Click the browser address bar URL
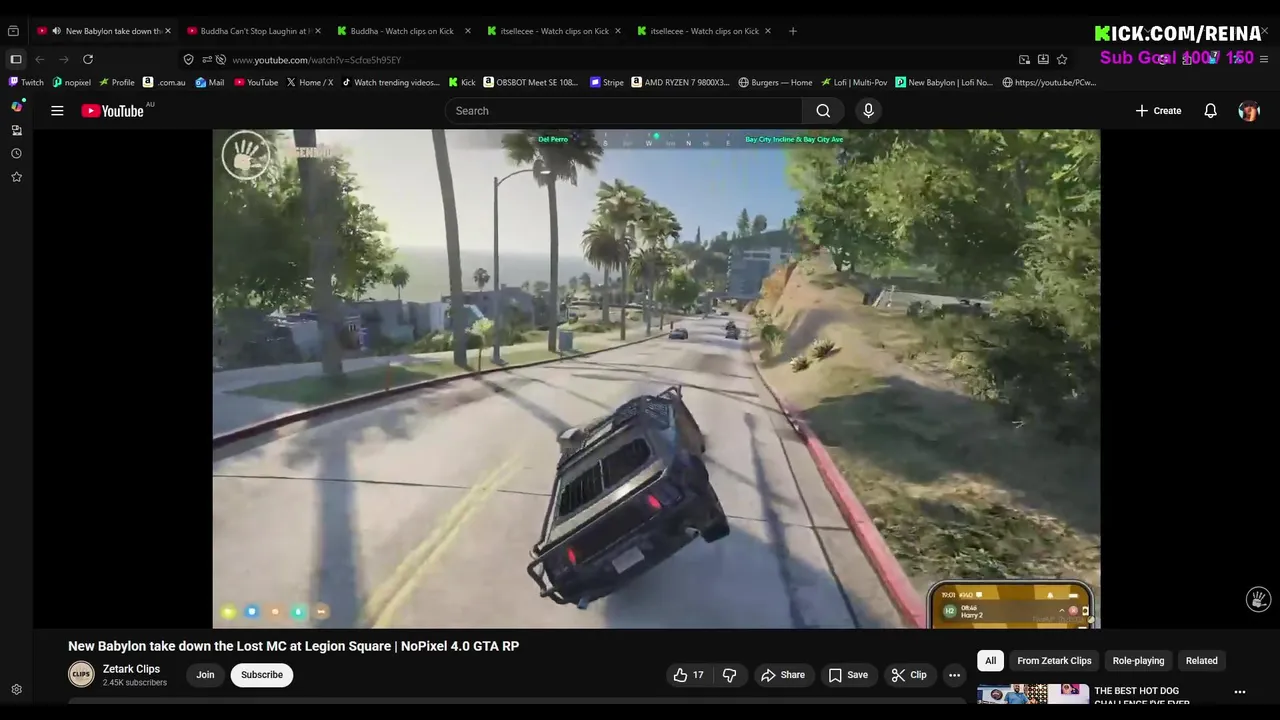The image size is (1280, 720). pyautogui.click(x=316, y=60)
